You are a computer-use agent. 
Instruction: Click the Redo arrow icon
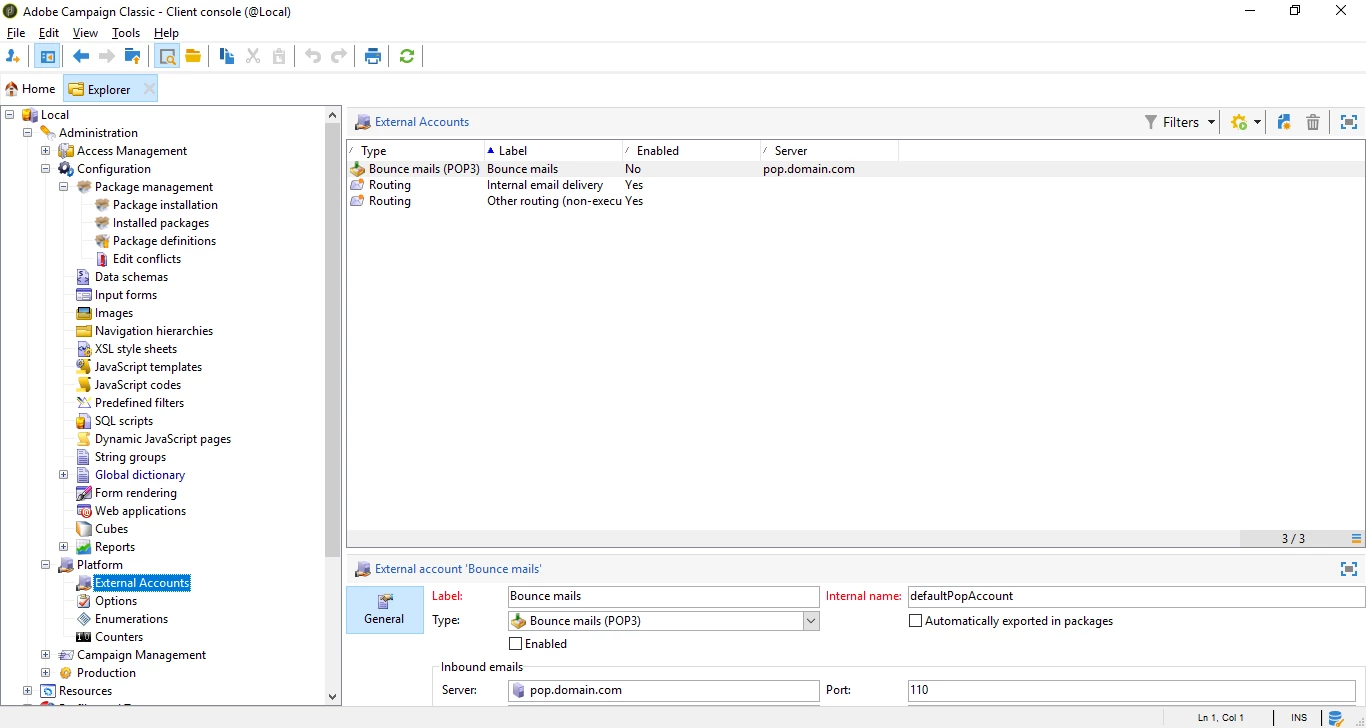pos(339,56)
